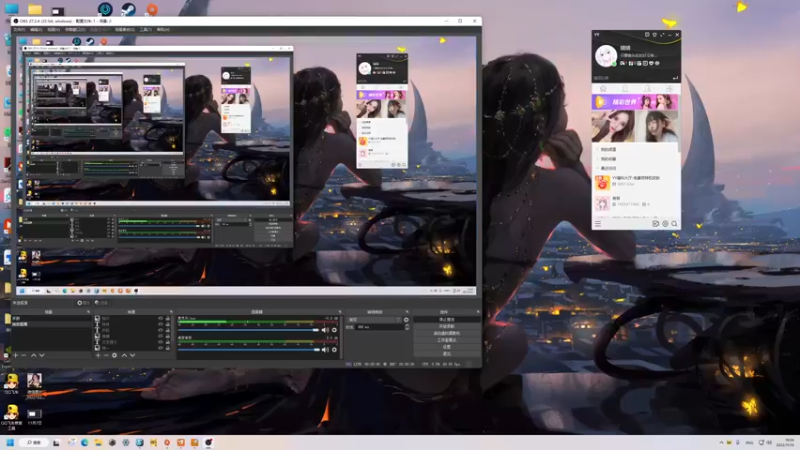Open Steam desktop shortcut icon
Viewport: 800px width, 450px height.
pyautogui.click(x=128, y=9)
